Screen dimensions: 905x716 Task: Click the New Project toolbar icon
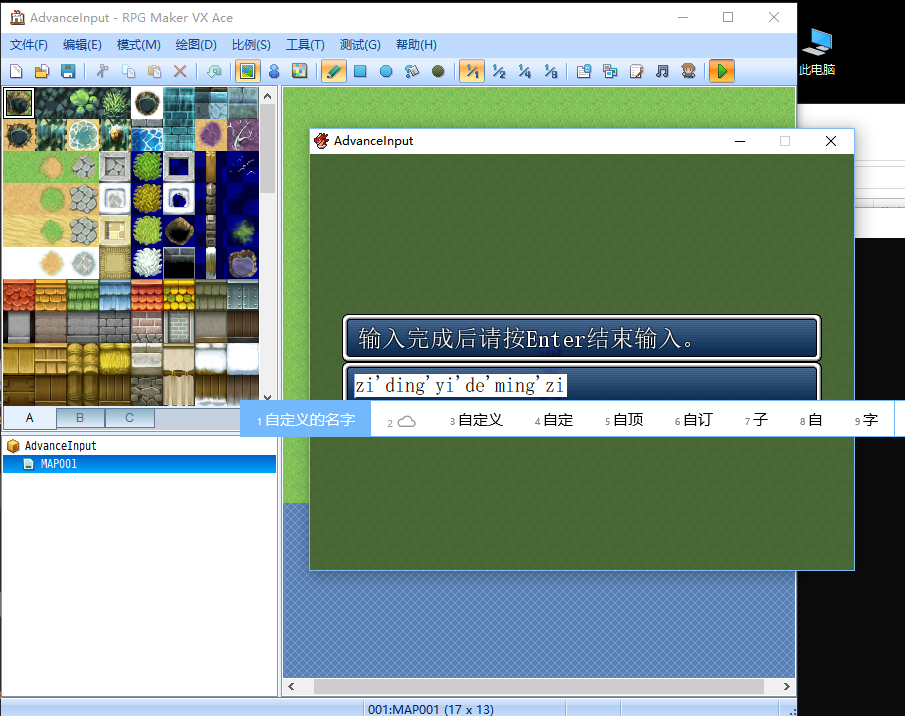pyautogui.click(x=16, y=71)
